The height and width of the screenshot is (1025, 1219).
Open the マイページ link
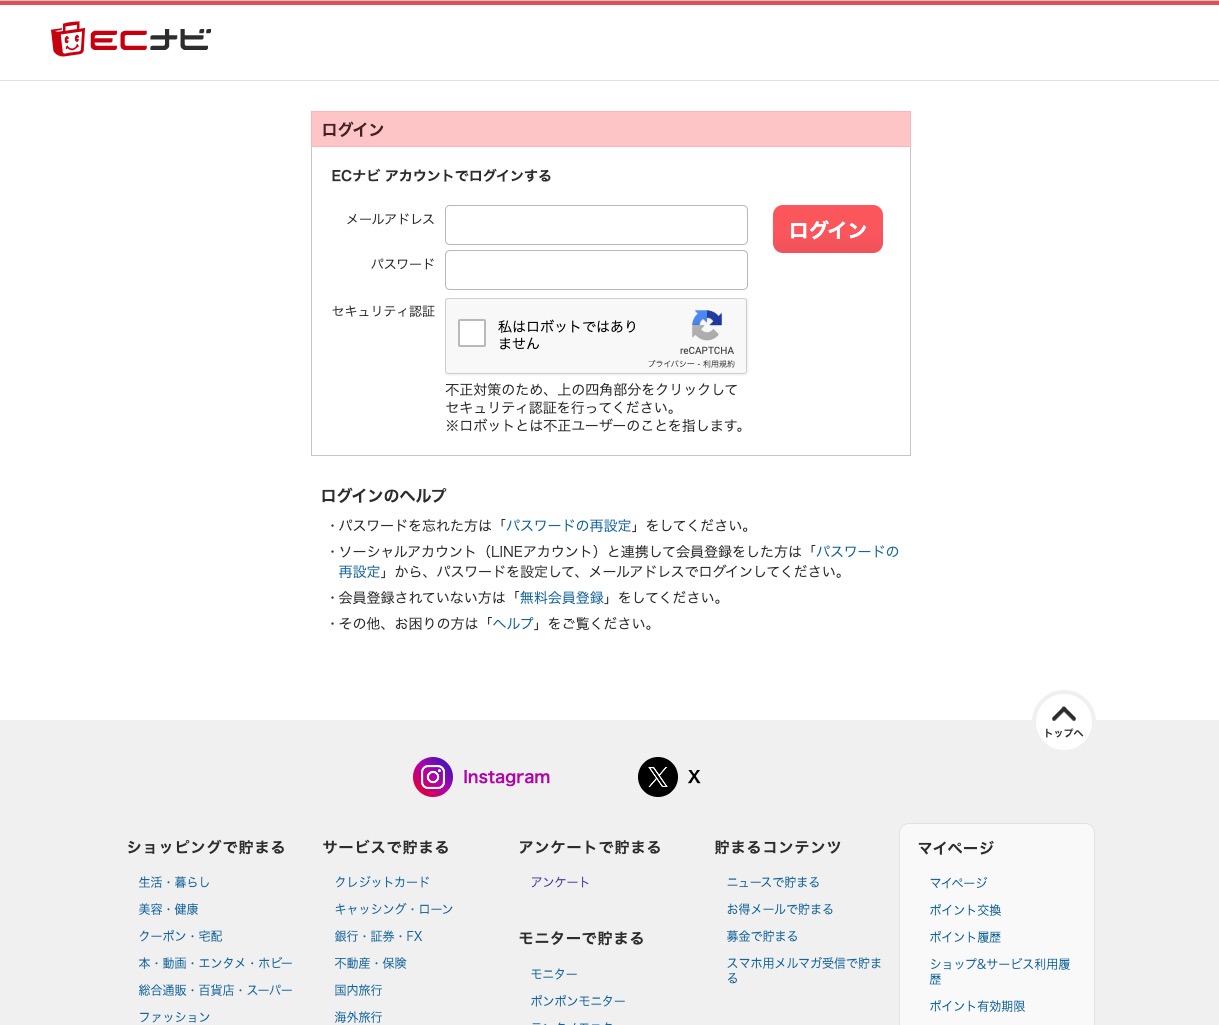958,883
